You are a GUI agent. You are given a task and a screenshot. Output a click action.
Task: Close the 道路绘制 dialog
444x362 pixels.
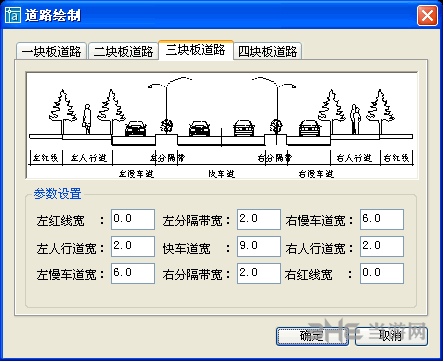click(427, 15)
